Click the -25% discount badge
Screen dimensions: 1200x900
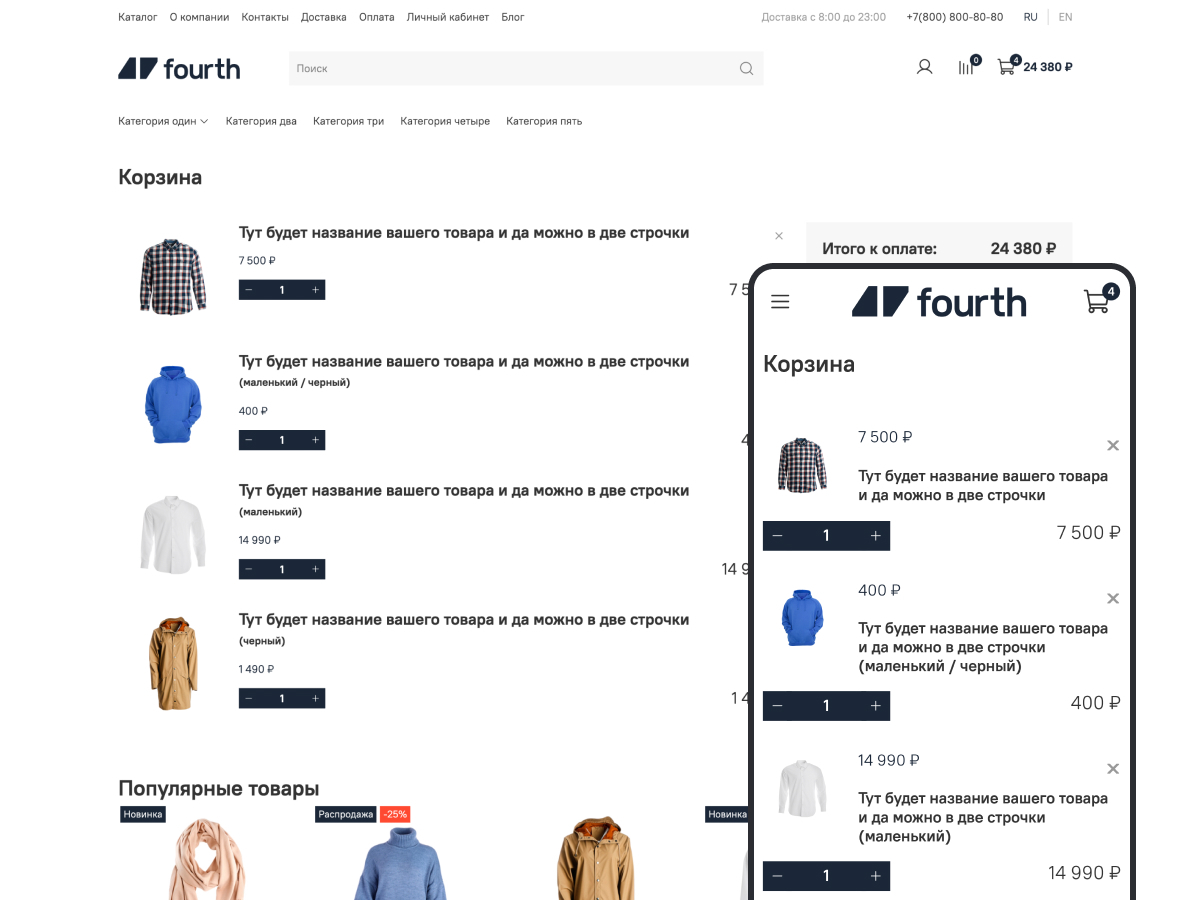coord(396,814)
